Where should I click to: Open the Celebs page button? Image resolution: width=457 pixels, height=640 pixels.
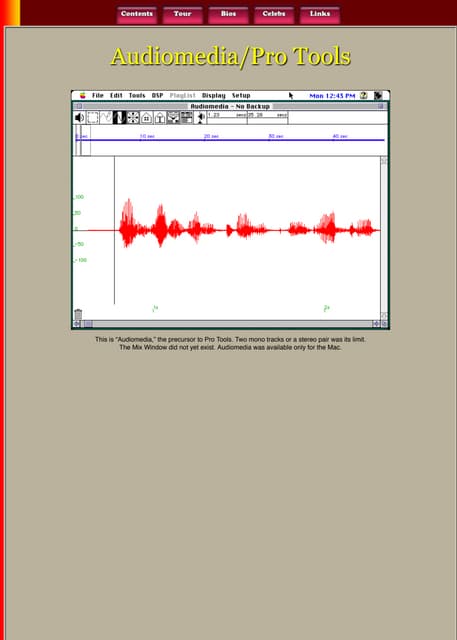(274, 15)
